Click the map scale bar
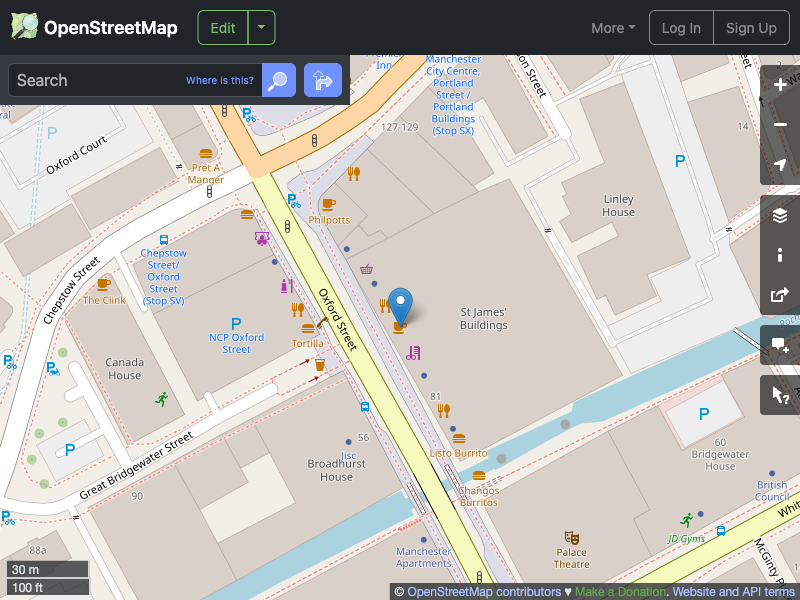 (x=47, y=578)
